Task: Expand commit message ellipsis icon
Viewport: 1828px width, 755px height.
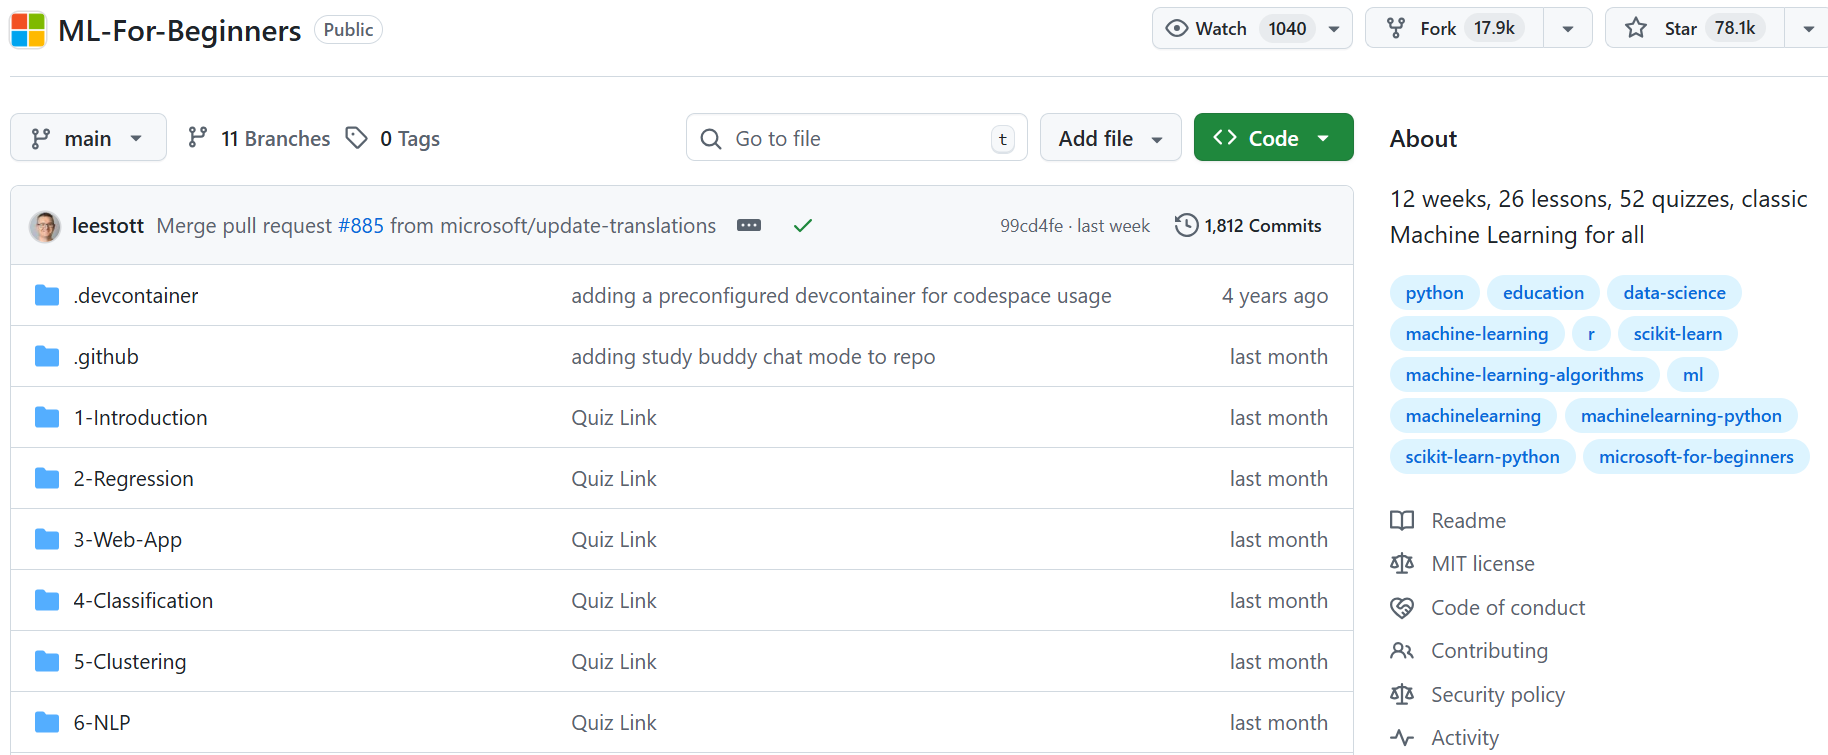Action: click(x=749, y=226)
